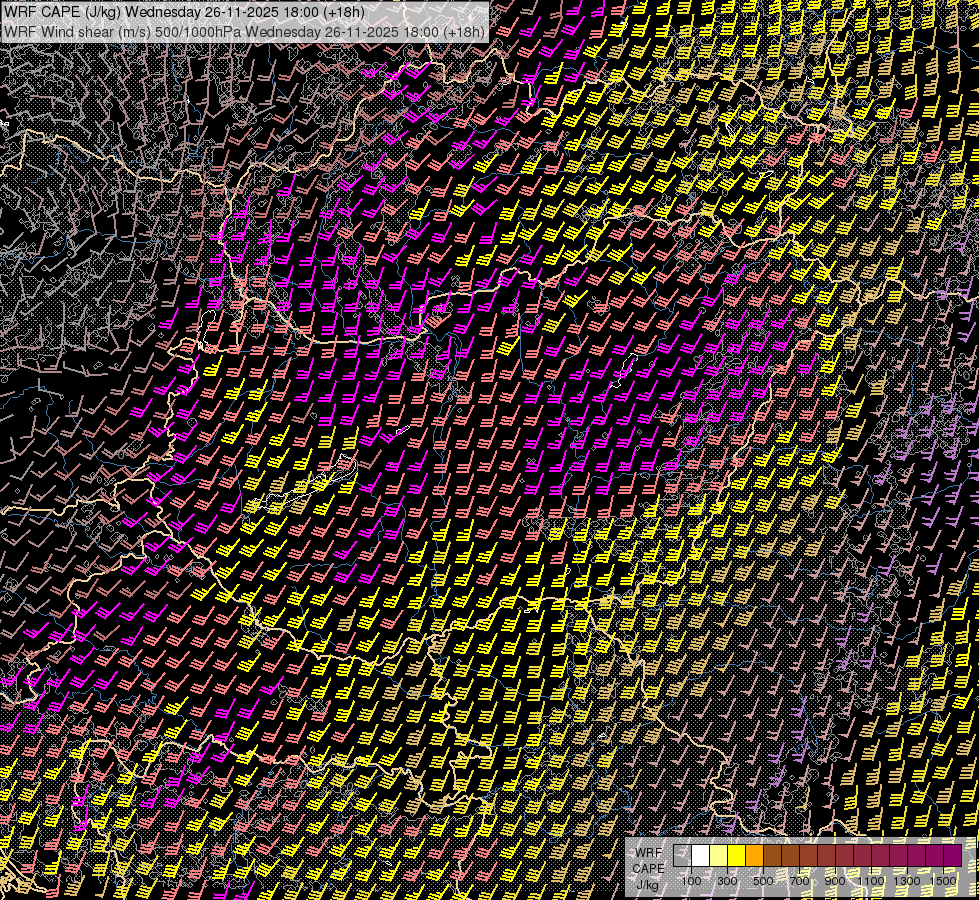Viewport: 979px width, 900px height.
Task: Pick the bright yellow CAPE legend swatch
Action: click(737, 856)
